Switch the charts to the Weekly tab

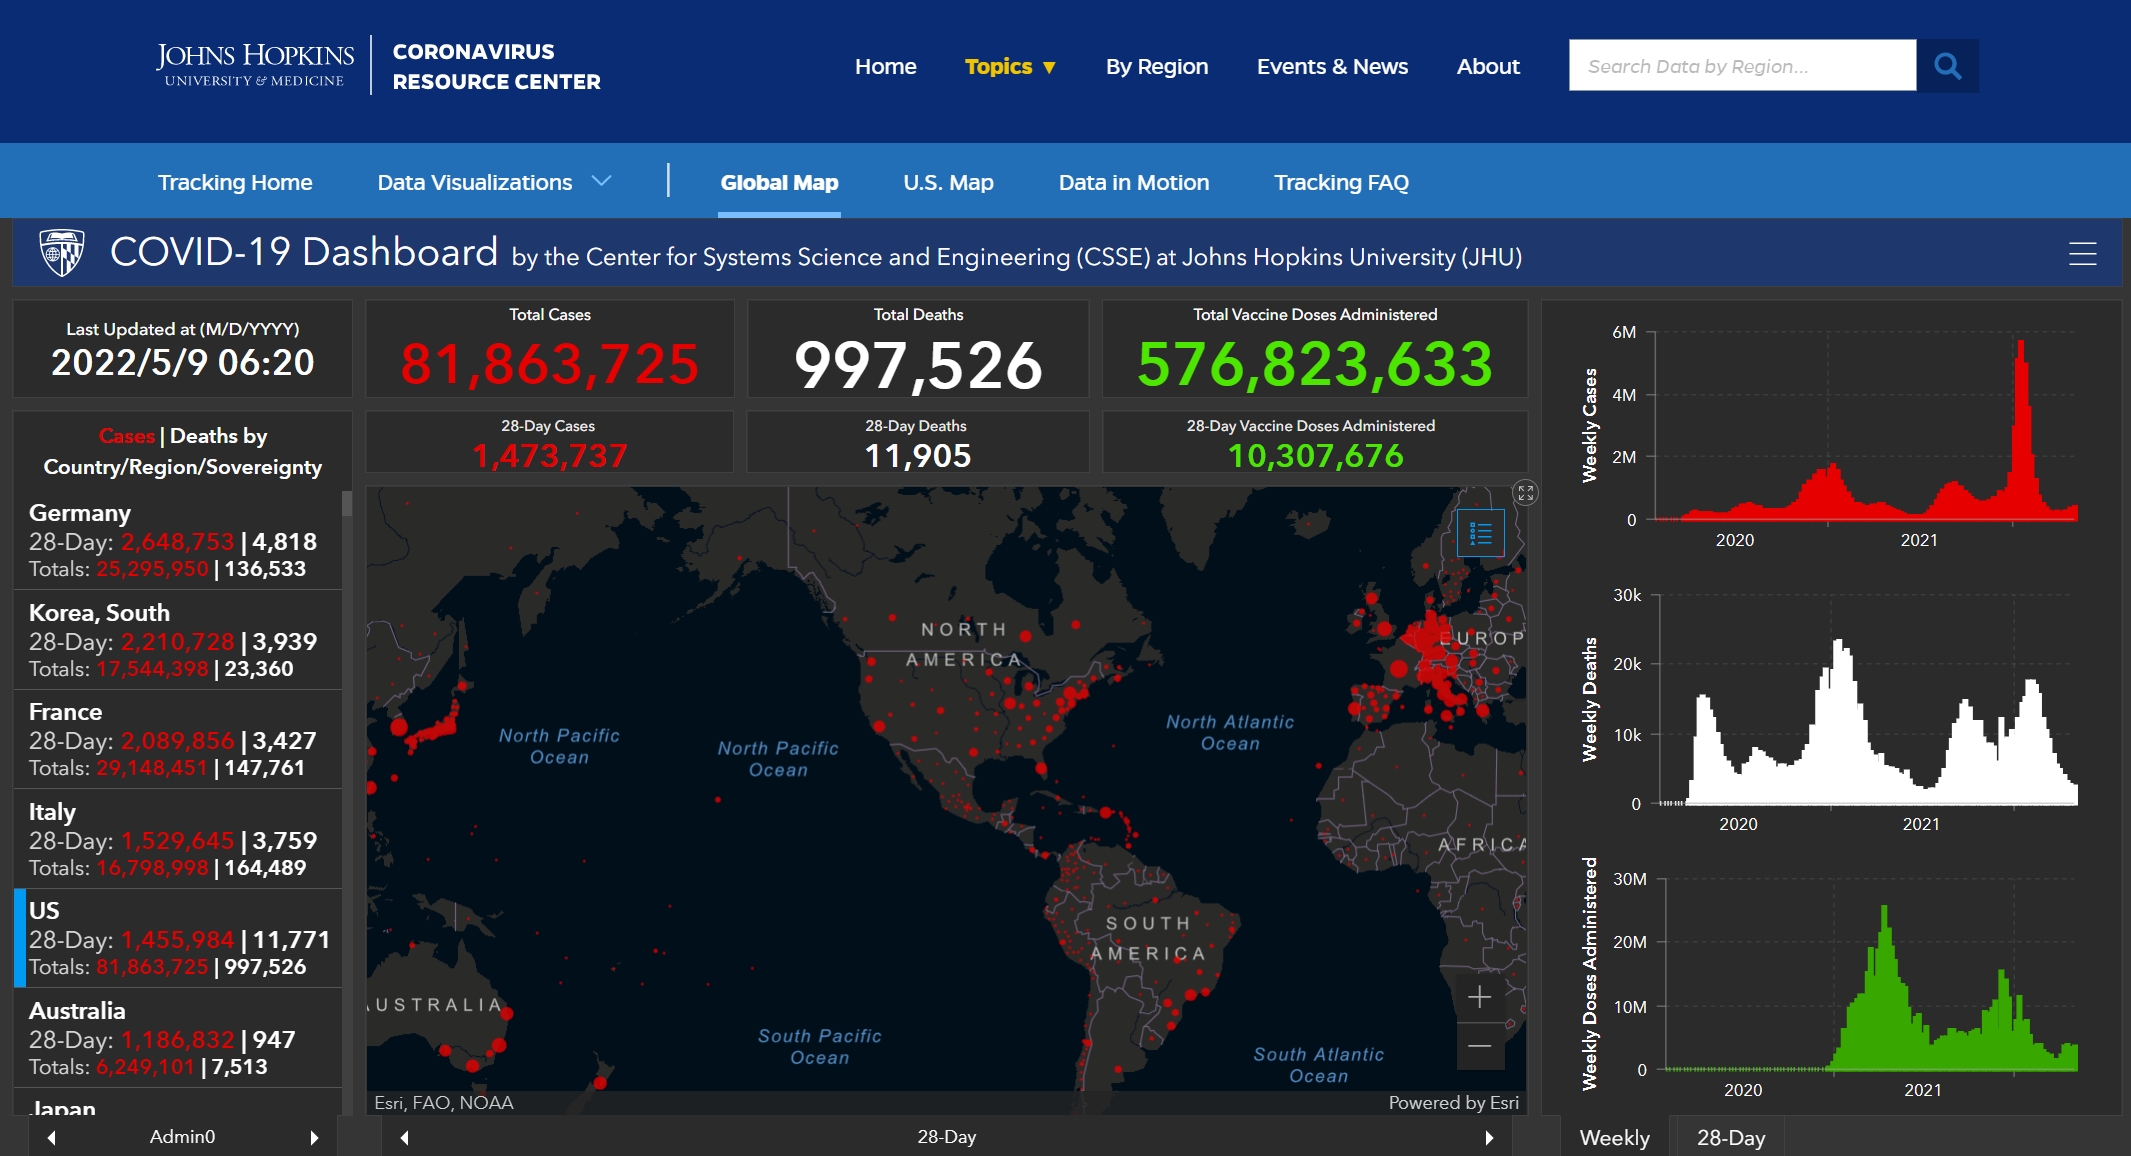[1614, 1138]
